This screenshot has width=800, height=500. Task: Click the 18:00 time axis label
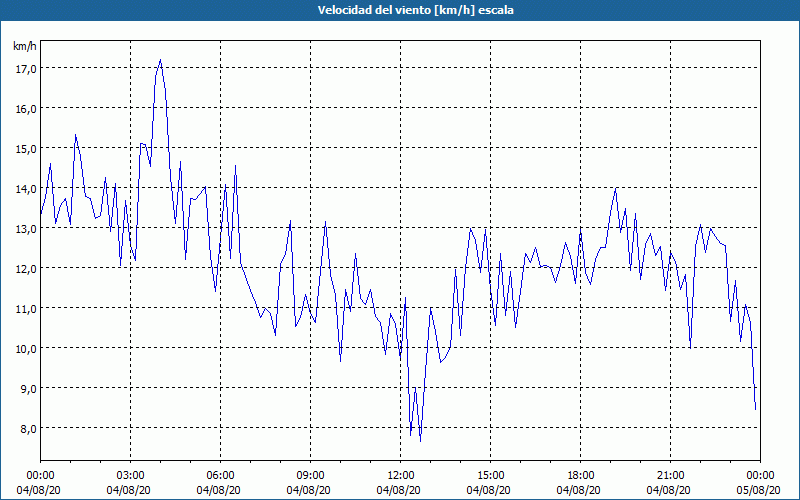[581, 476]
